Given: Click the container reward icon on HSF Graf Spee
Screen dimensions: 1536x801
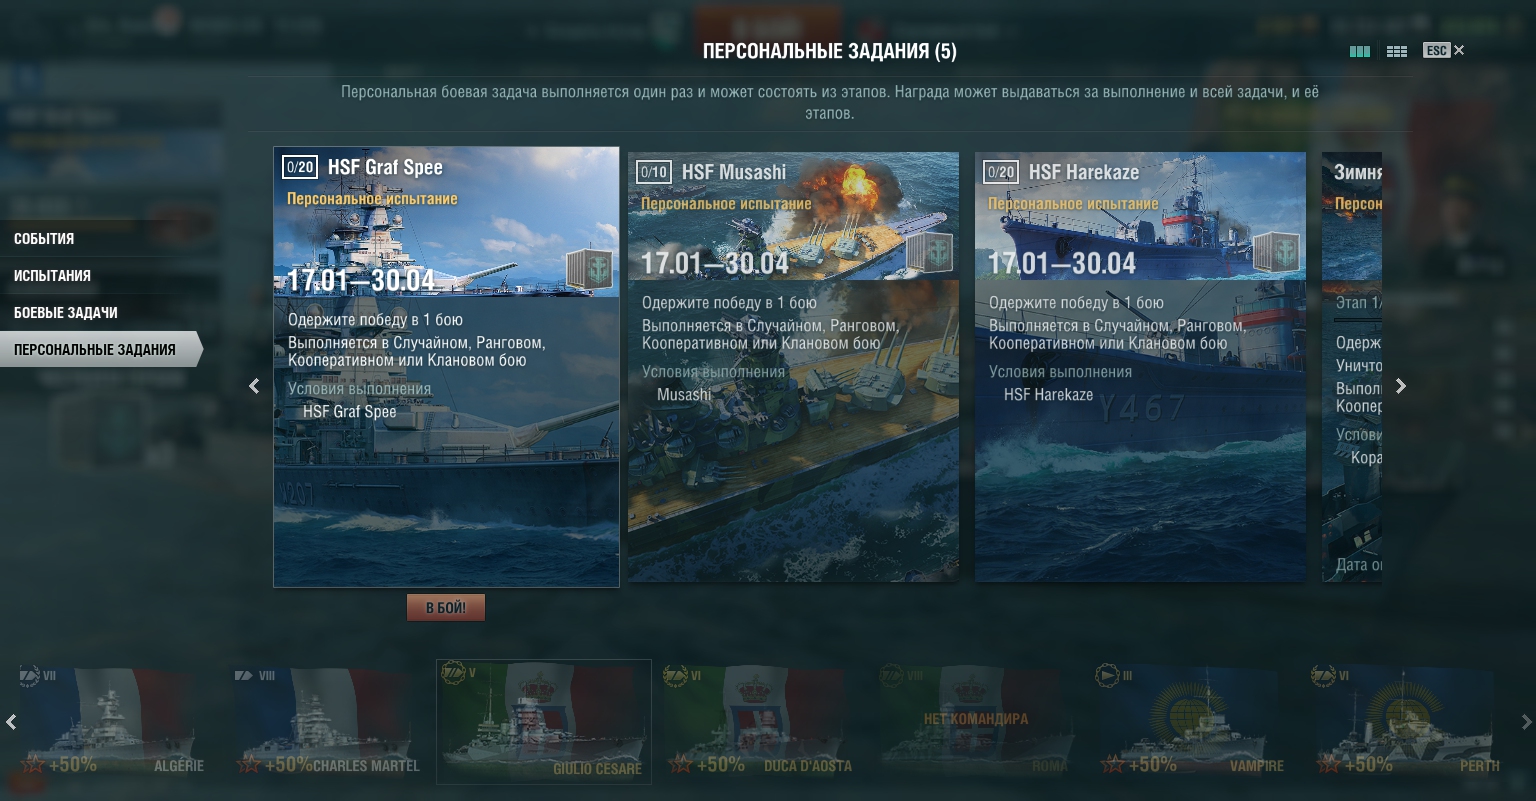Looking at the screenshot, I should [589, 270].
